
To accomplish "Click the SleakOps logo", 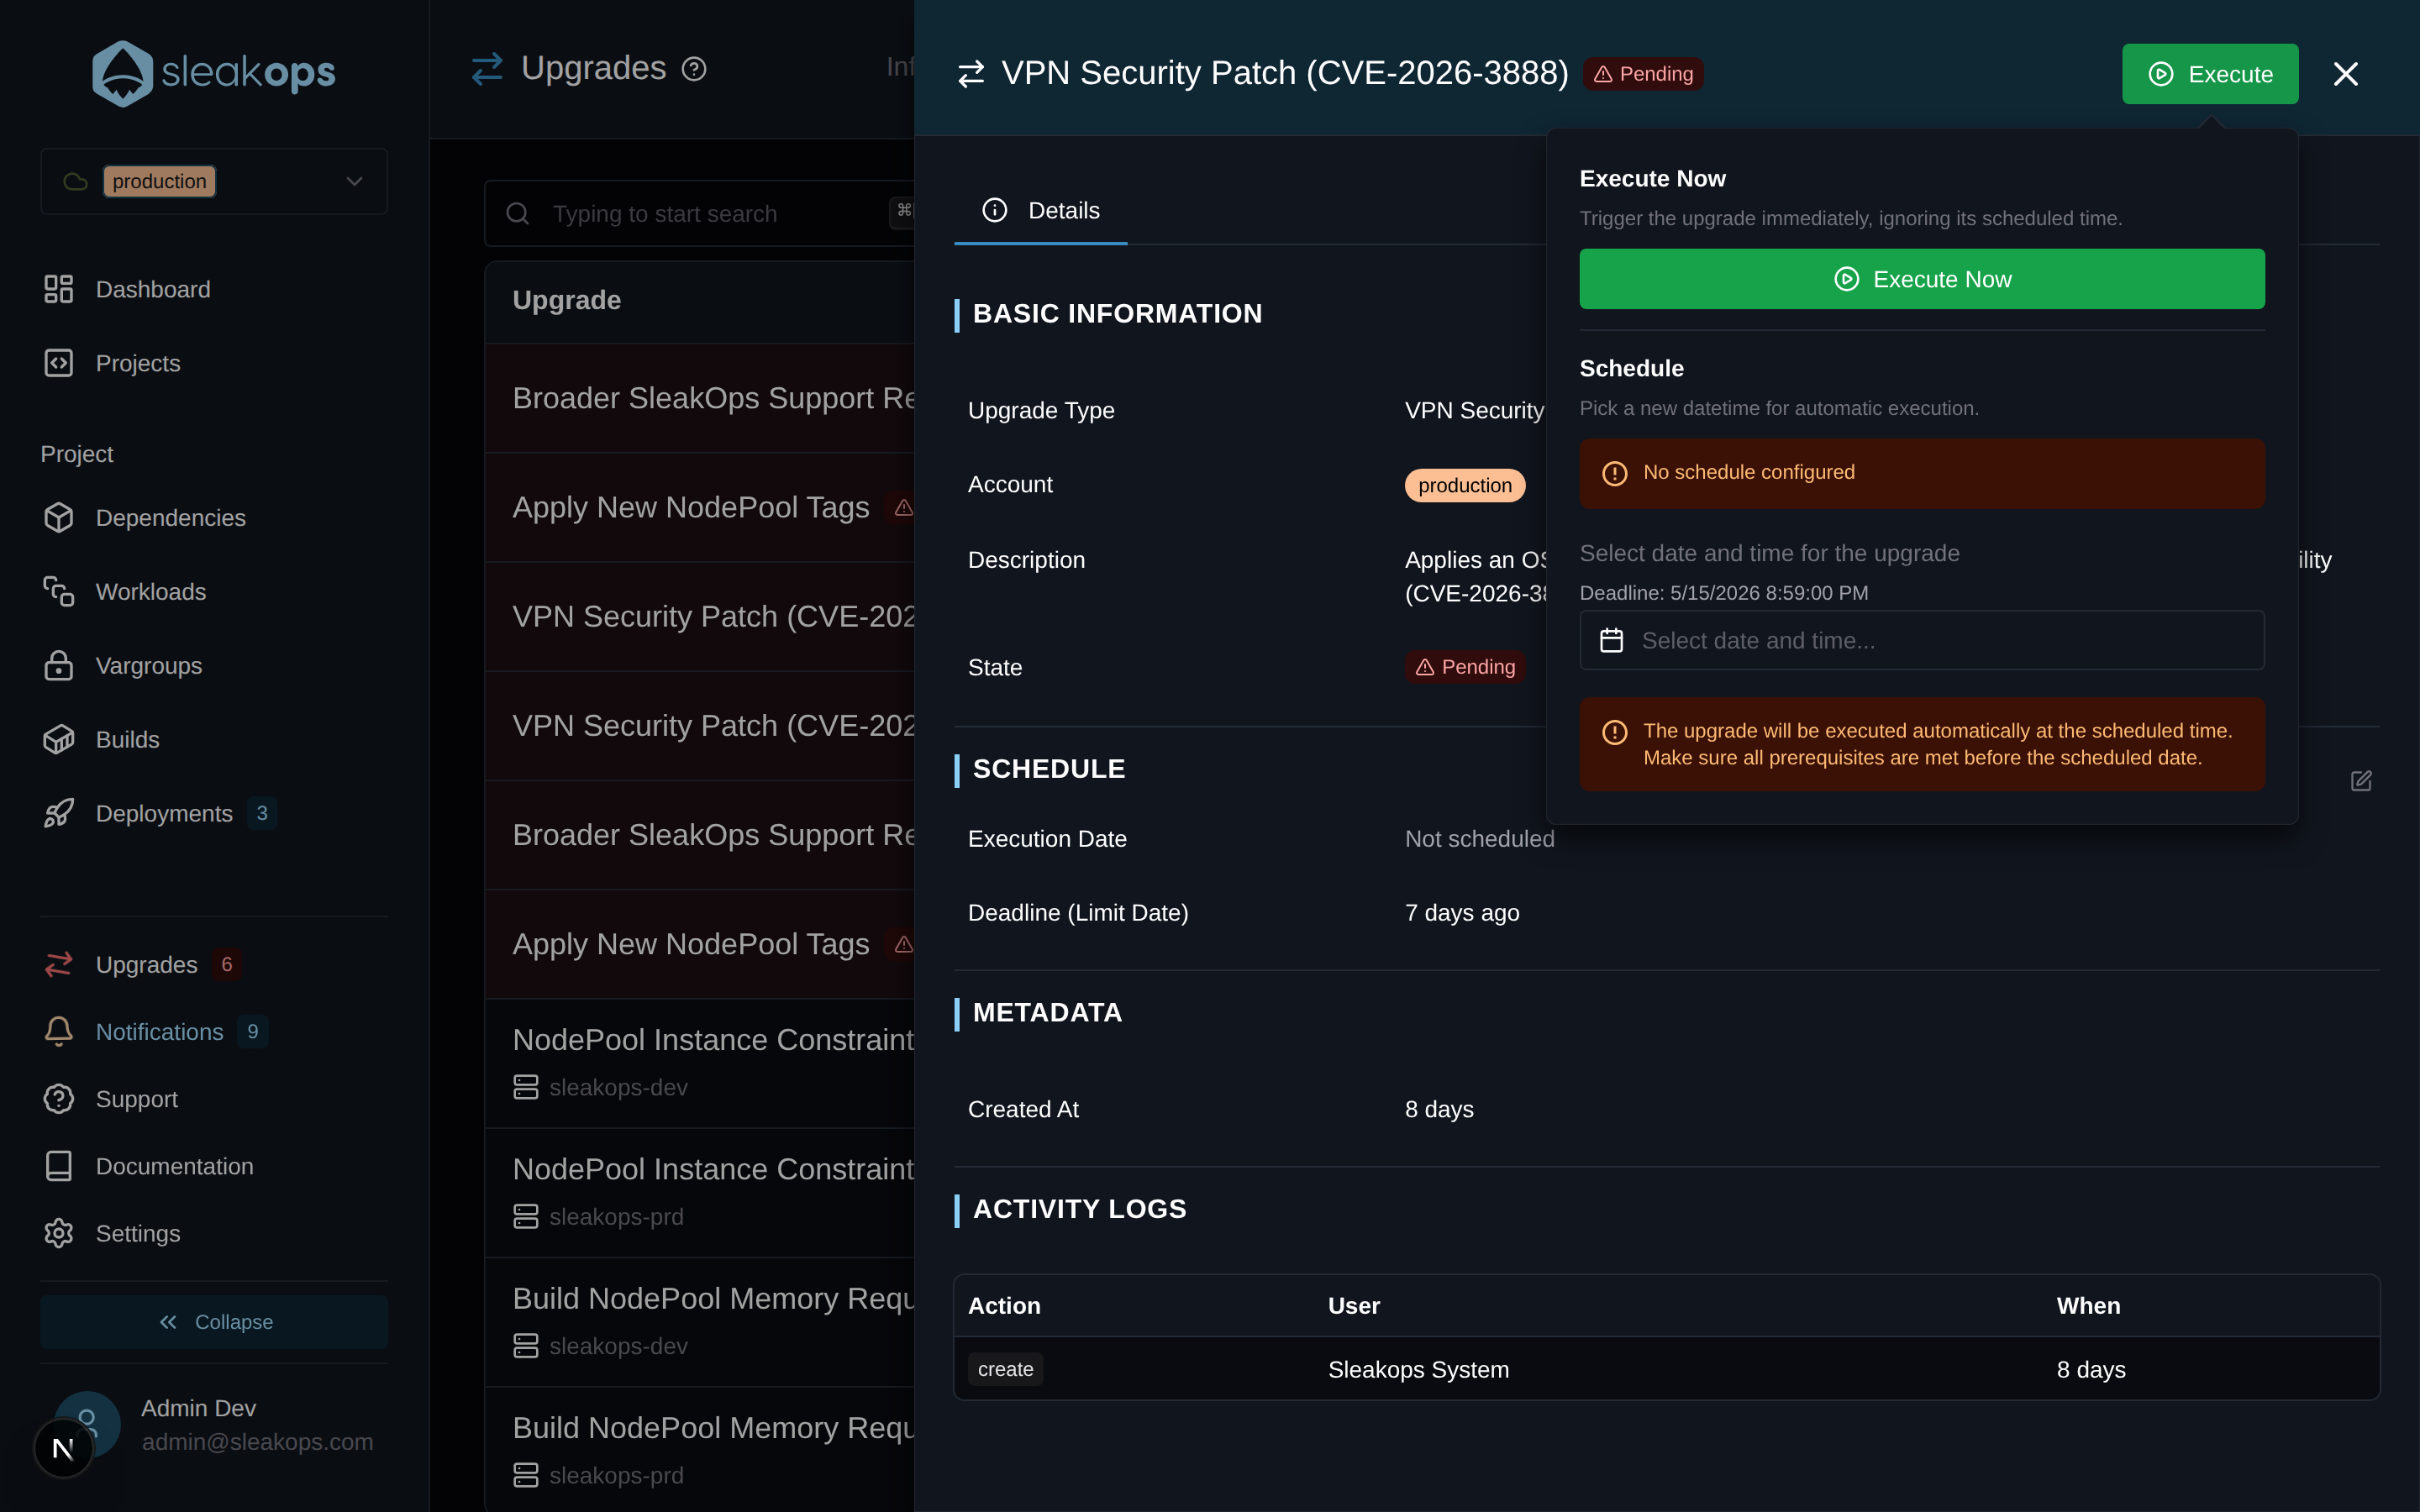I will (x=214, y=72).
